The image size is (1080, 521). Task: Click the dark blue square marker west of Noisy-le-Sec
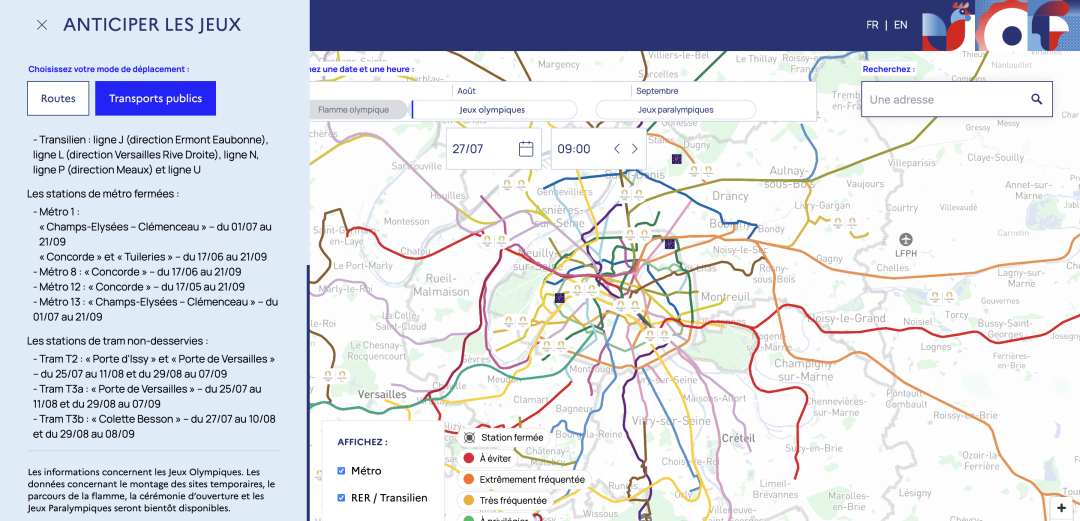point(669,243)
